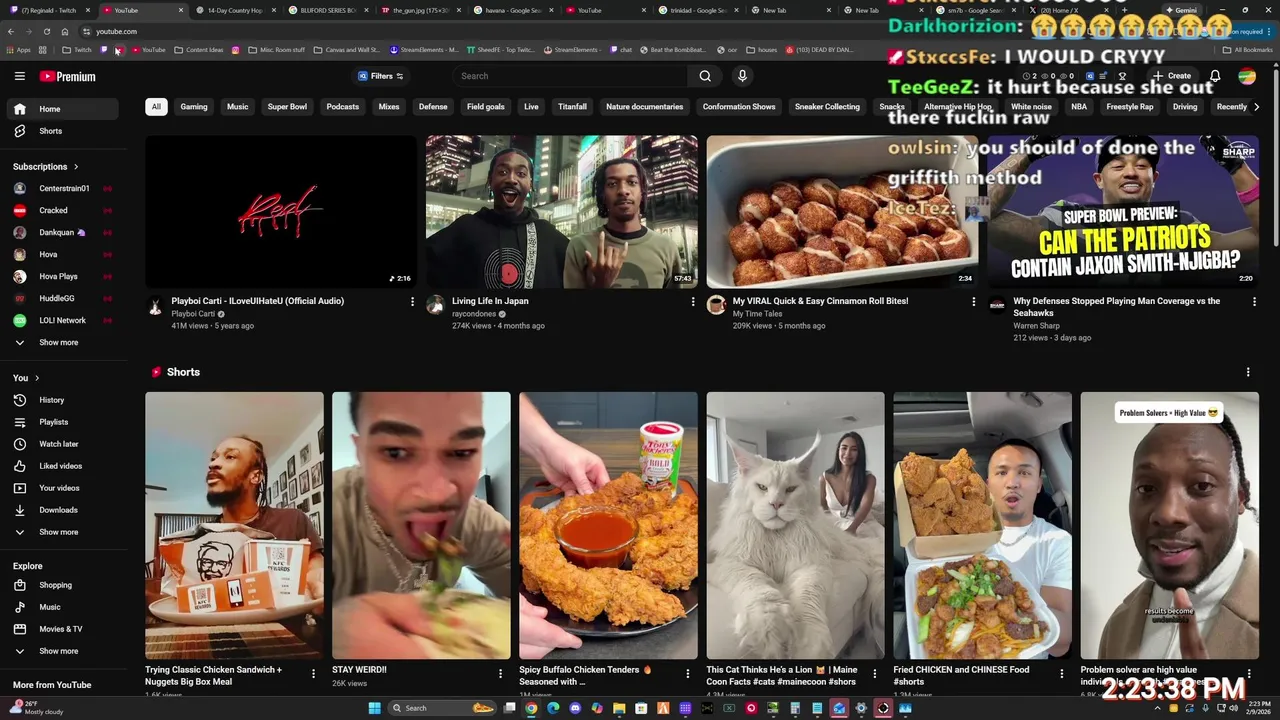The image size is (1280, 720).
Task: Open Trying Classic Chicken Sandwich short
Action: point(234,525)
